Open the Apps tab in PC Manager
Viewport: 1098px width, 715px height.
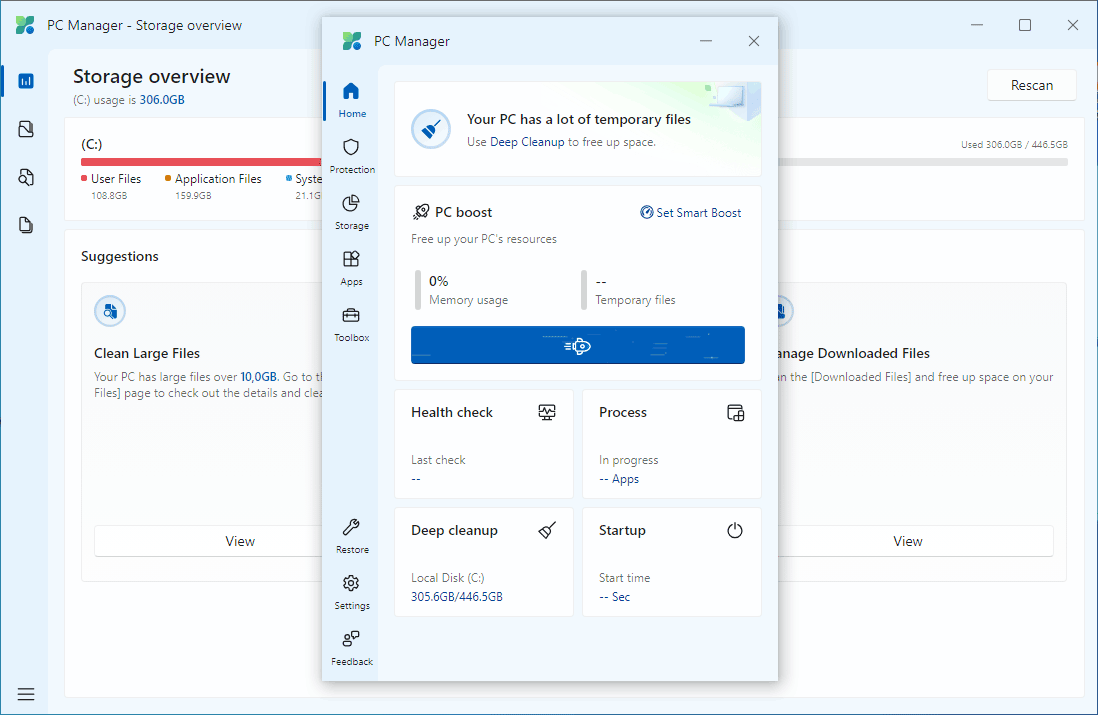pyautogui.click(x=352, y=268)
